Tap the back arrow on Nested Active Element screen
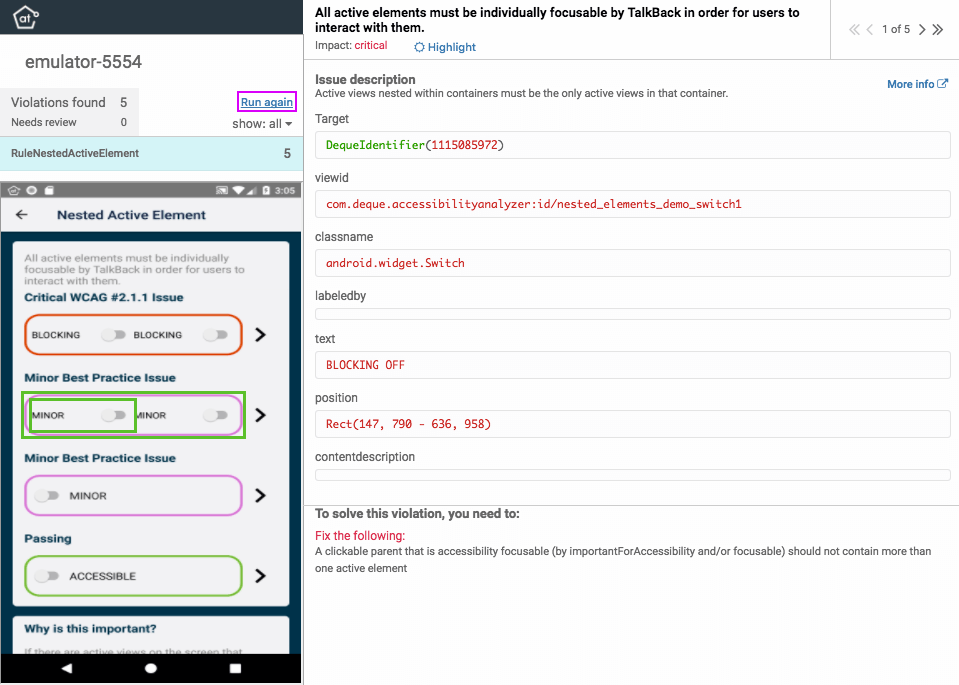 pyautogui.click(x=22, y=215)
